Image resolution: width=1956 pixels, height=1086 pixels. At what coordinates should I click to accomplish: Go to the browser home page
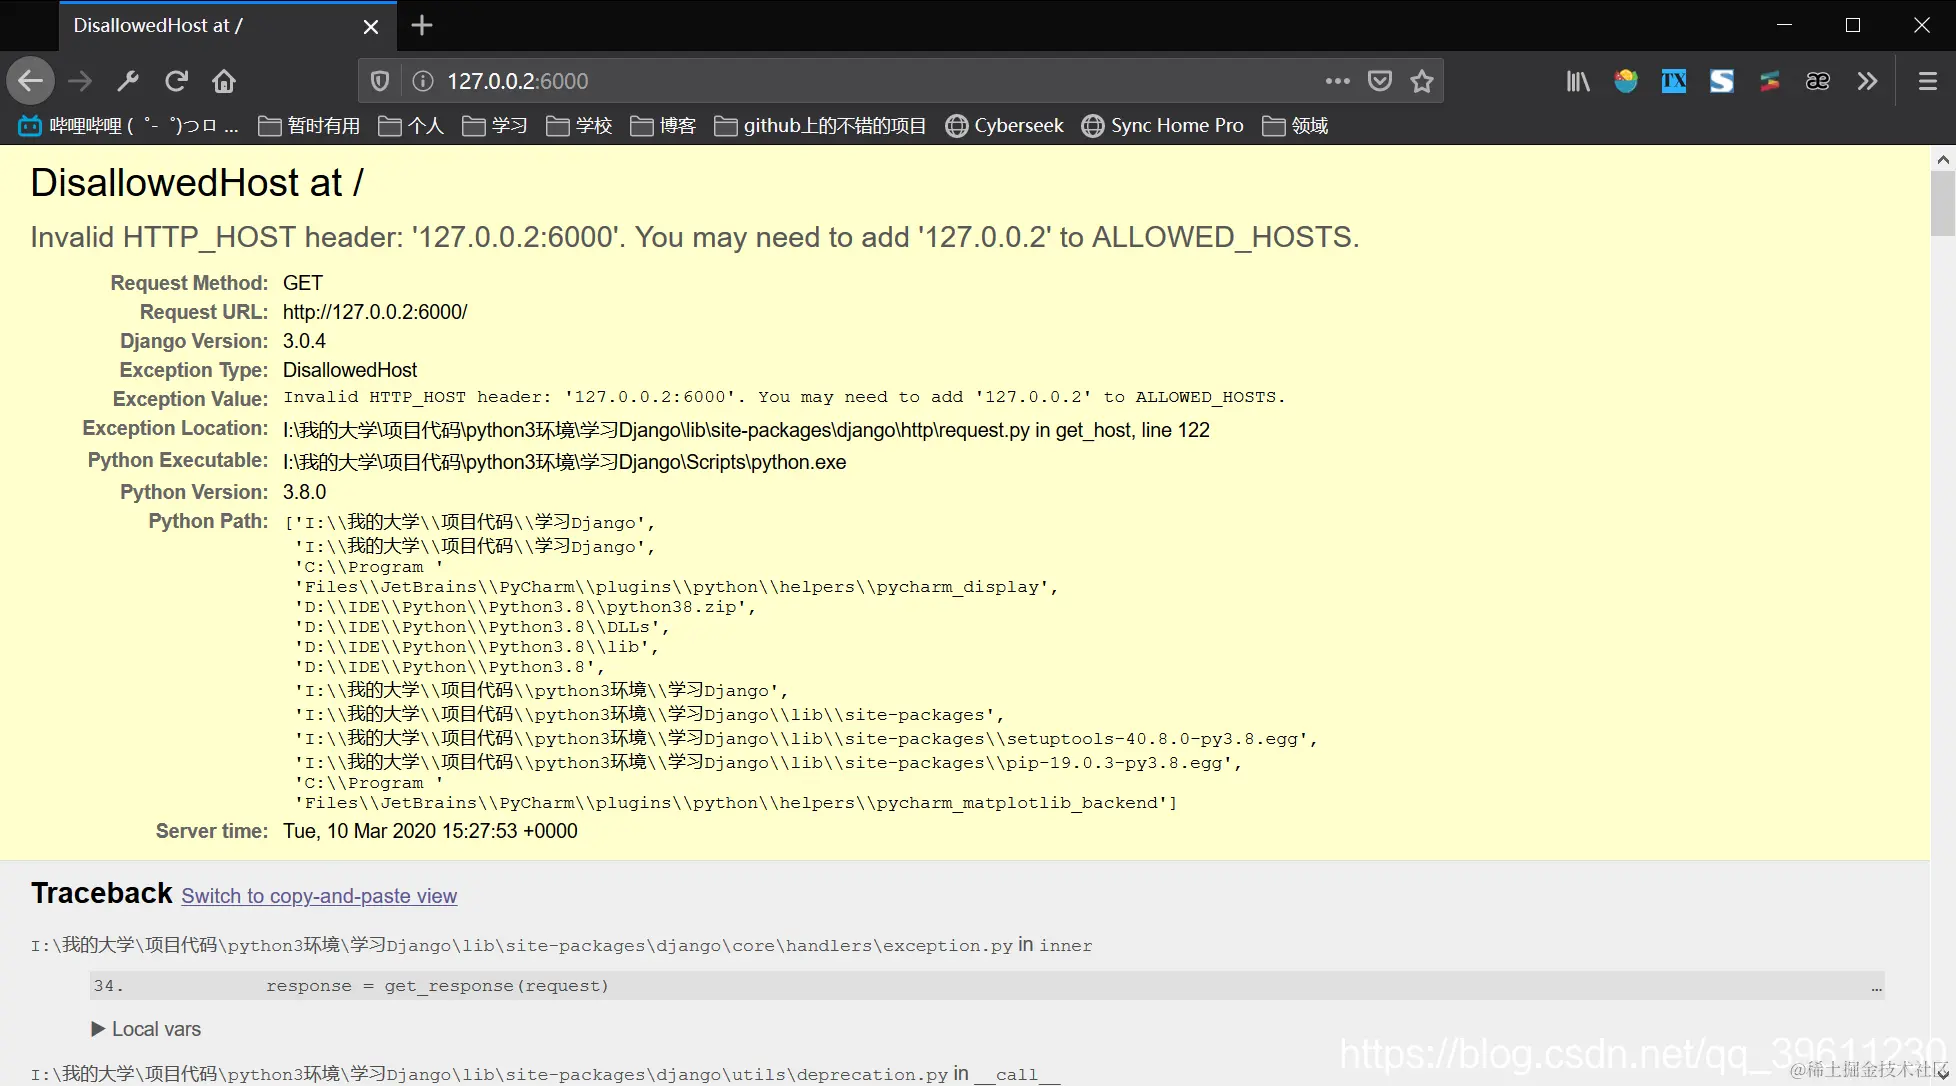pyautogui.click(x=224, y=81)
